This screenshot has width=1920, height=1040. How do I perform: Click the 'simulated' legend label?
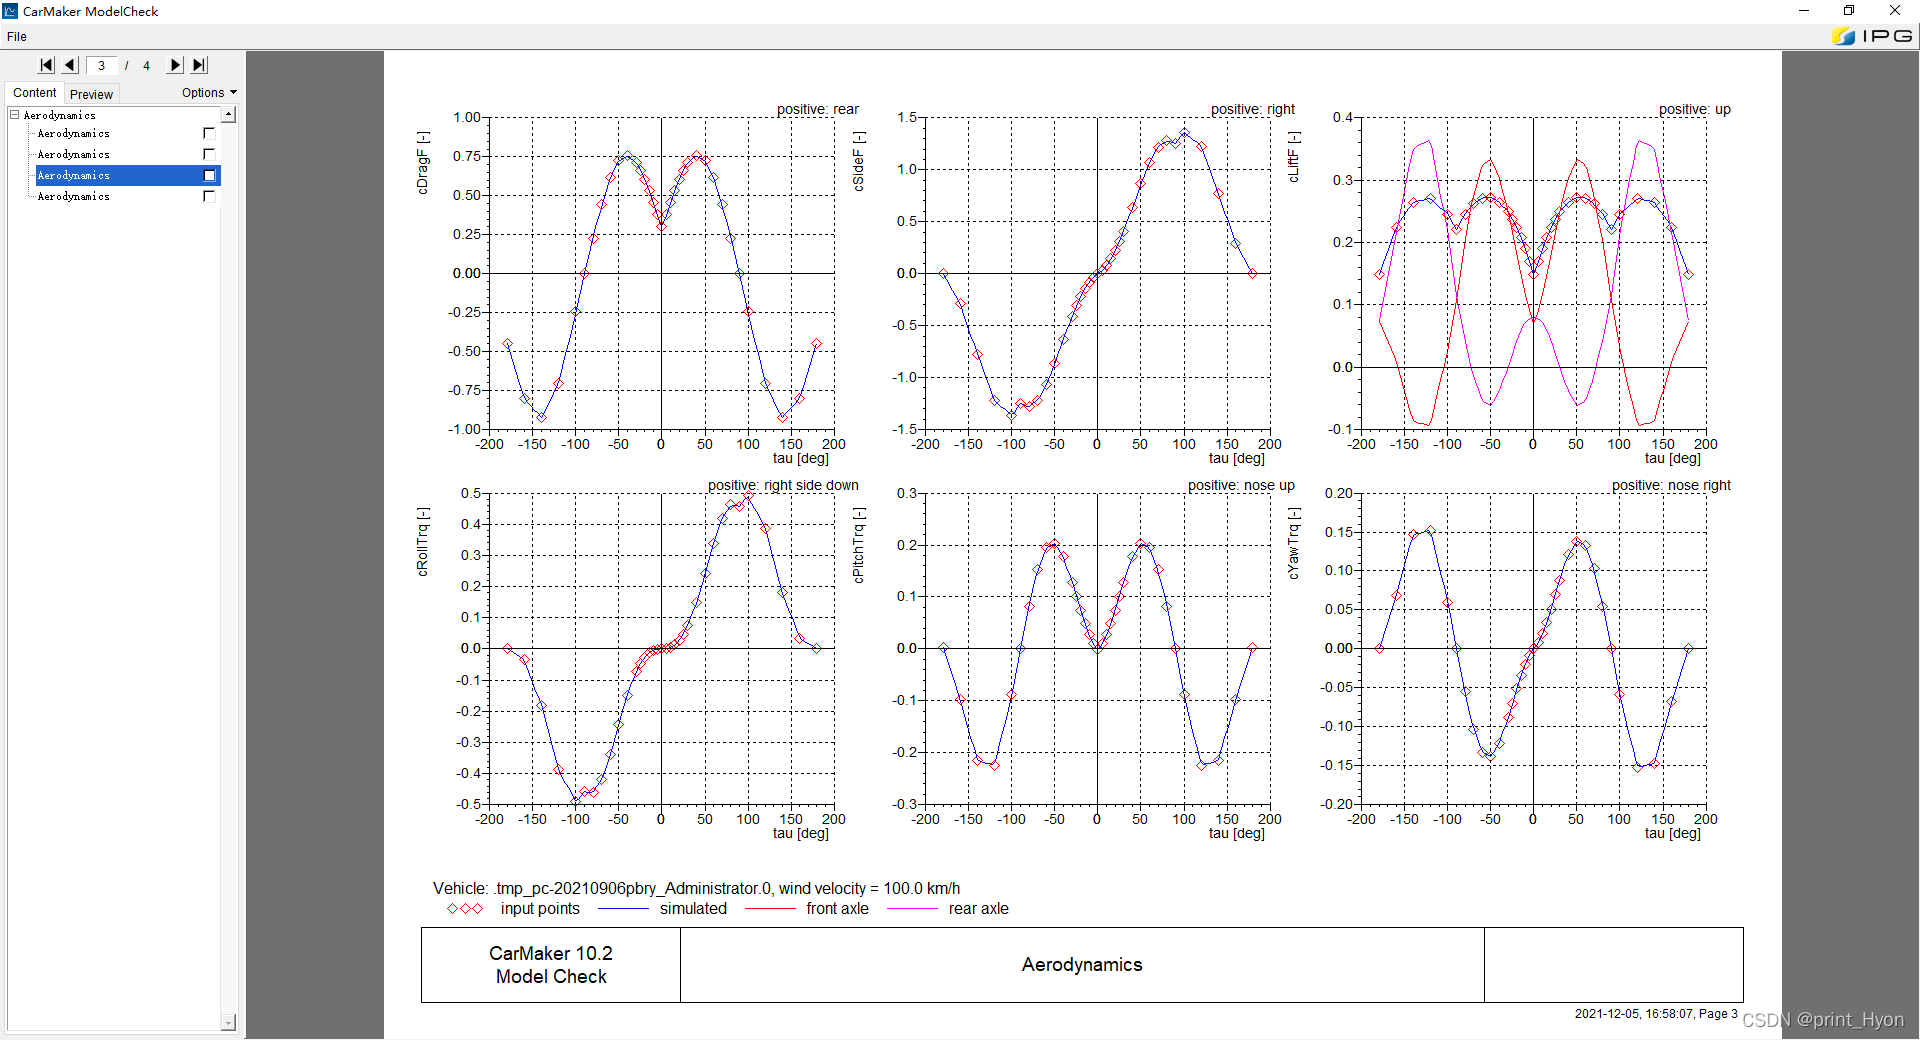(x=693, y=909)
